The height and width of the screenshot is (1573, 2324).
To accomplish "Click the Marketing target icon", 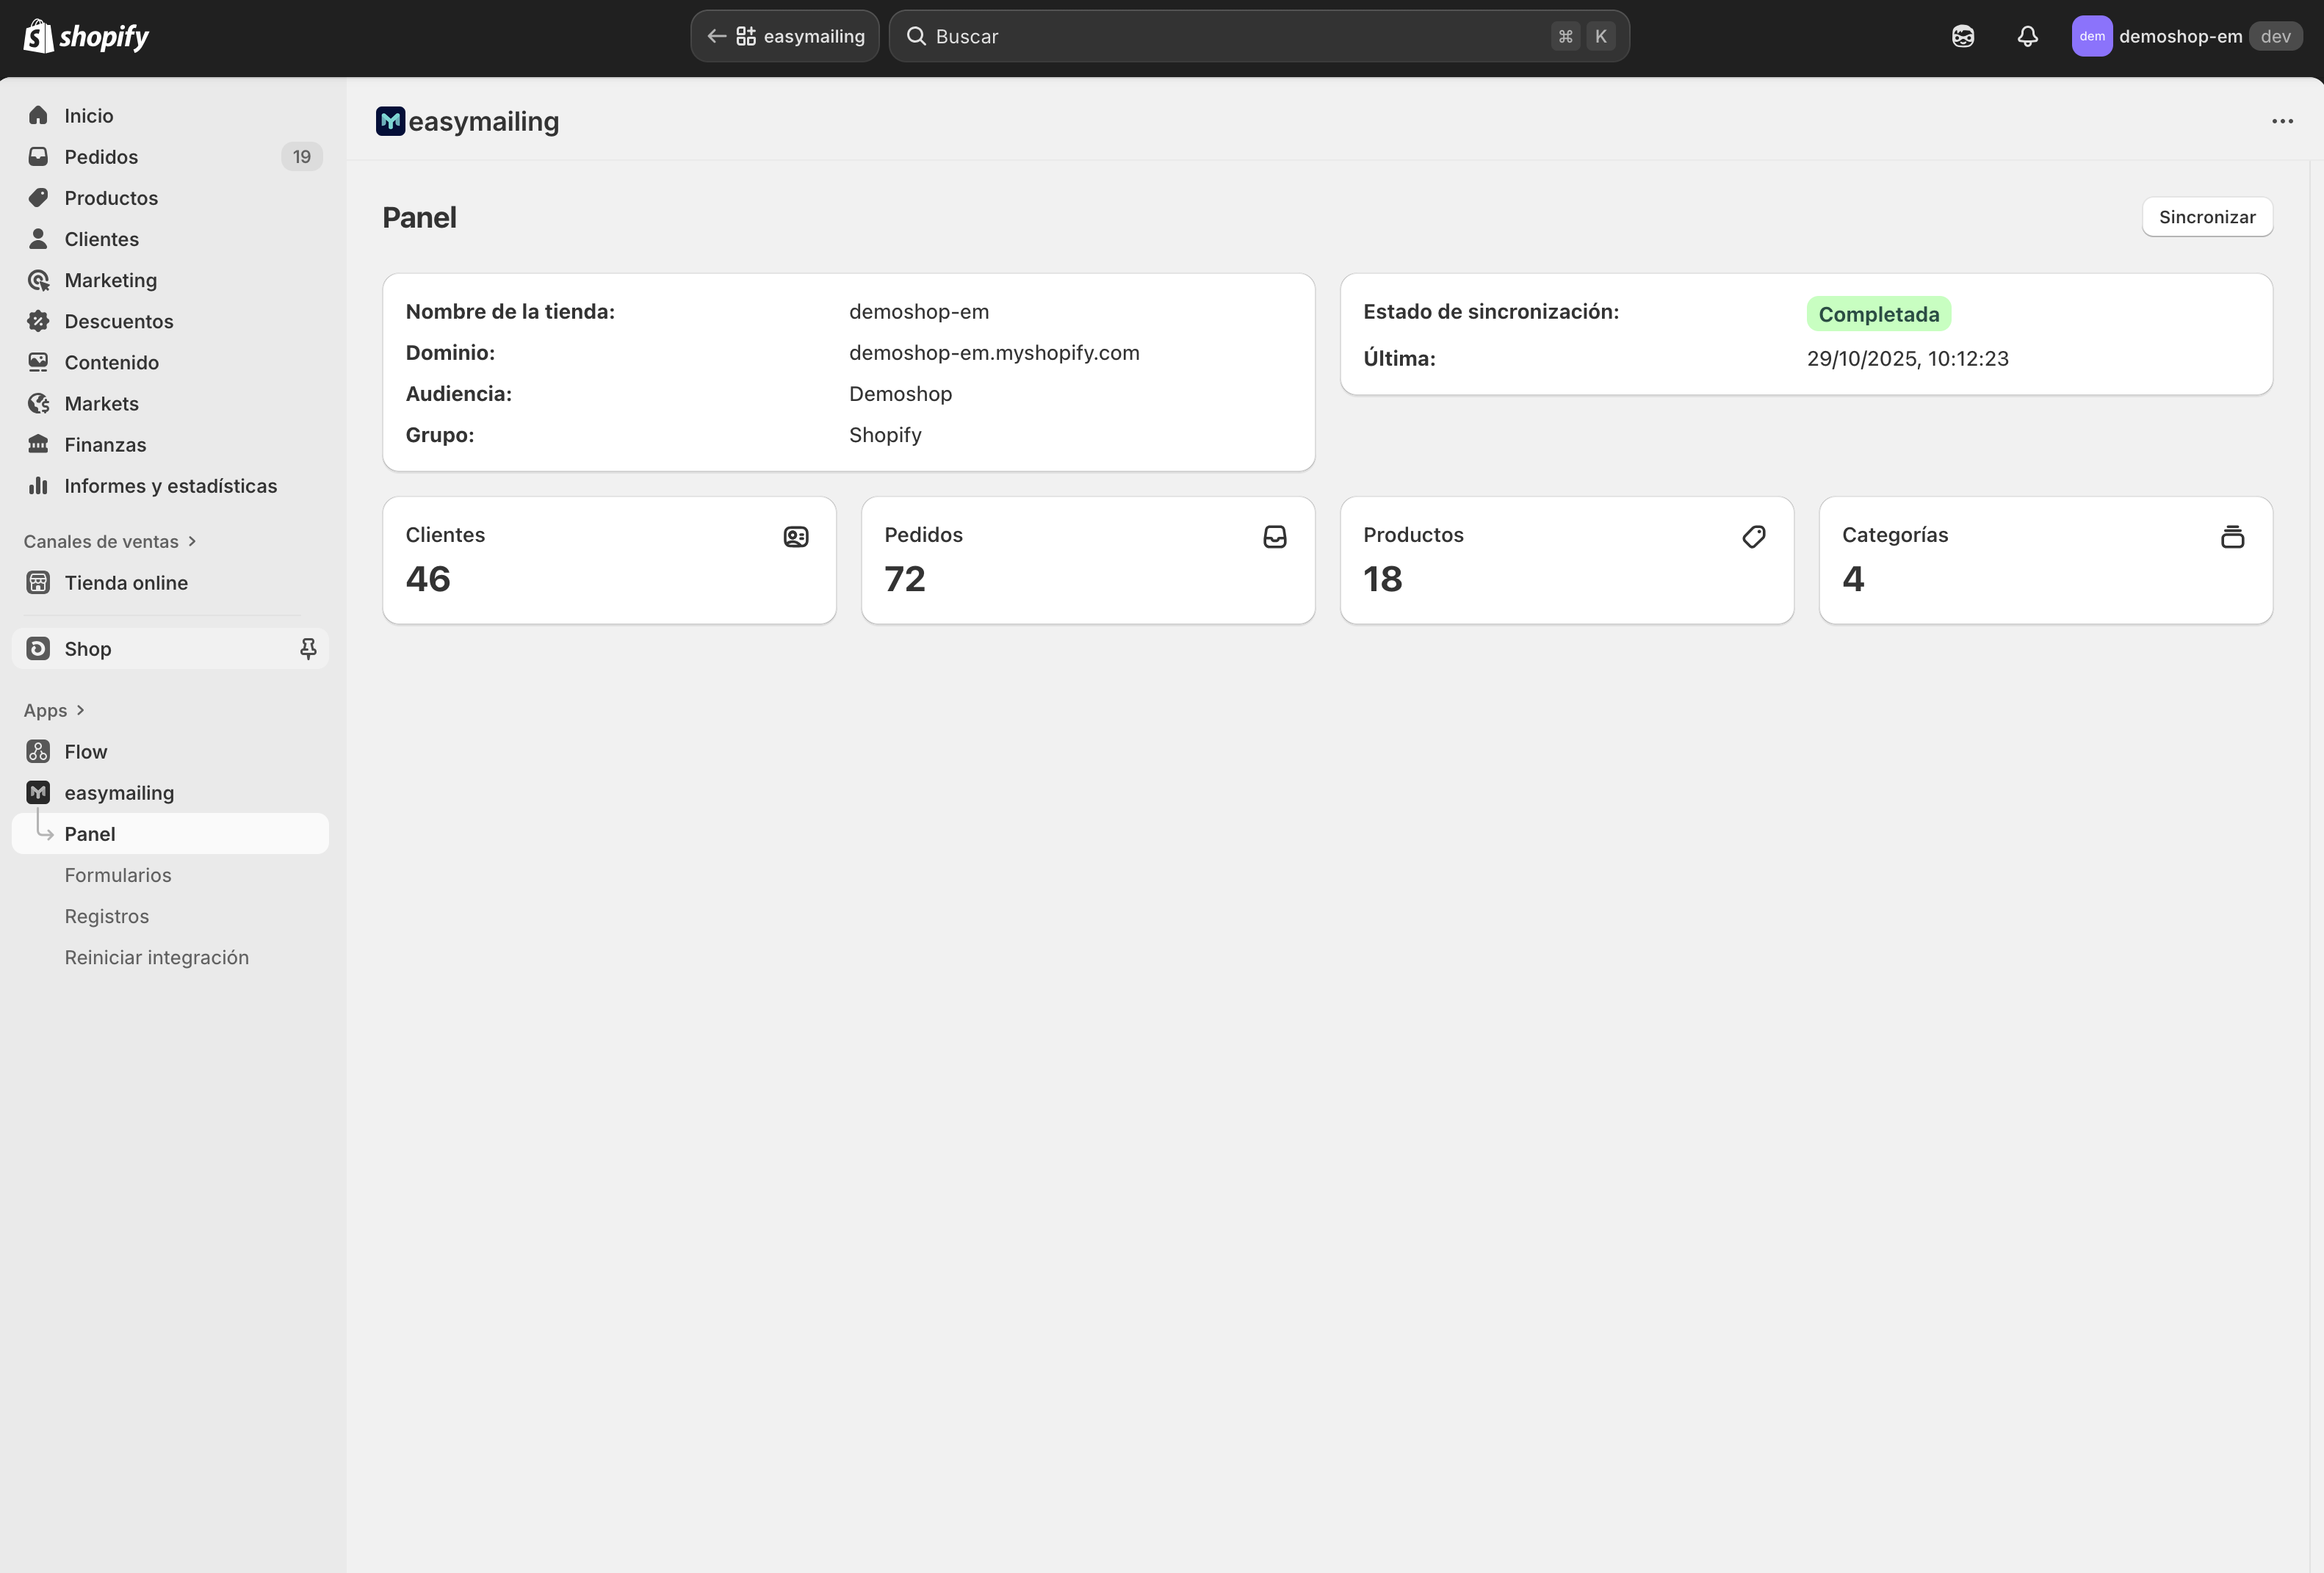I will pos(38,280).
